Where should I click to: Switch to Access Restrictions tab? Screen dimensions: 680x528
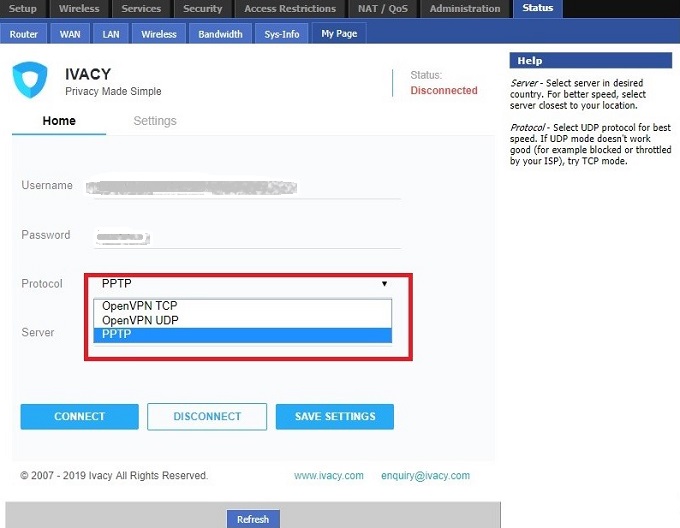point(290,9)
